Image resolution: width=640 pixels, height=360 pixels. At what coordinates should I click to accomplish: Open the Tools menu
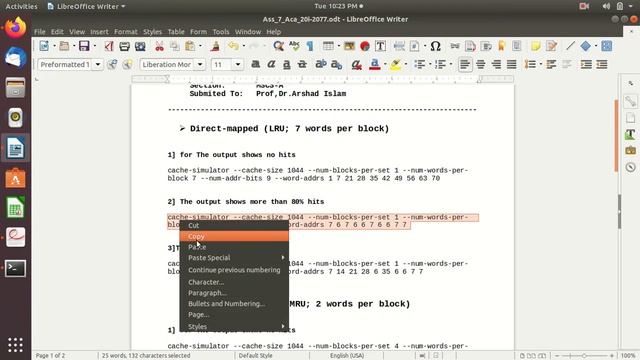tap(220, 32)
